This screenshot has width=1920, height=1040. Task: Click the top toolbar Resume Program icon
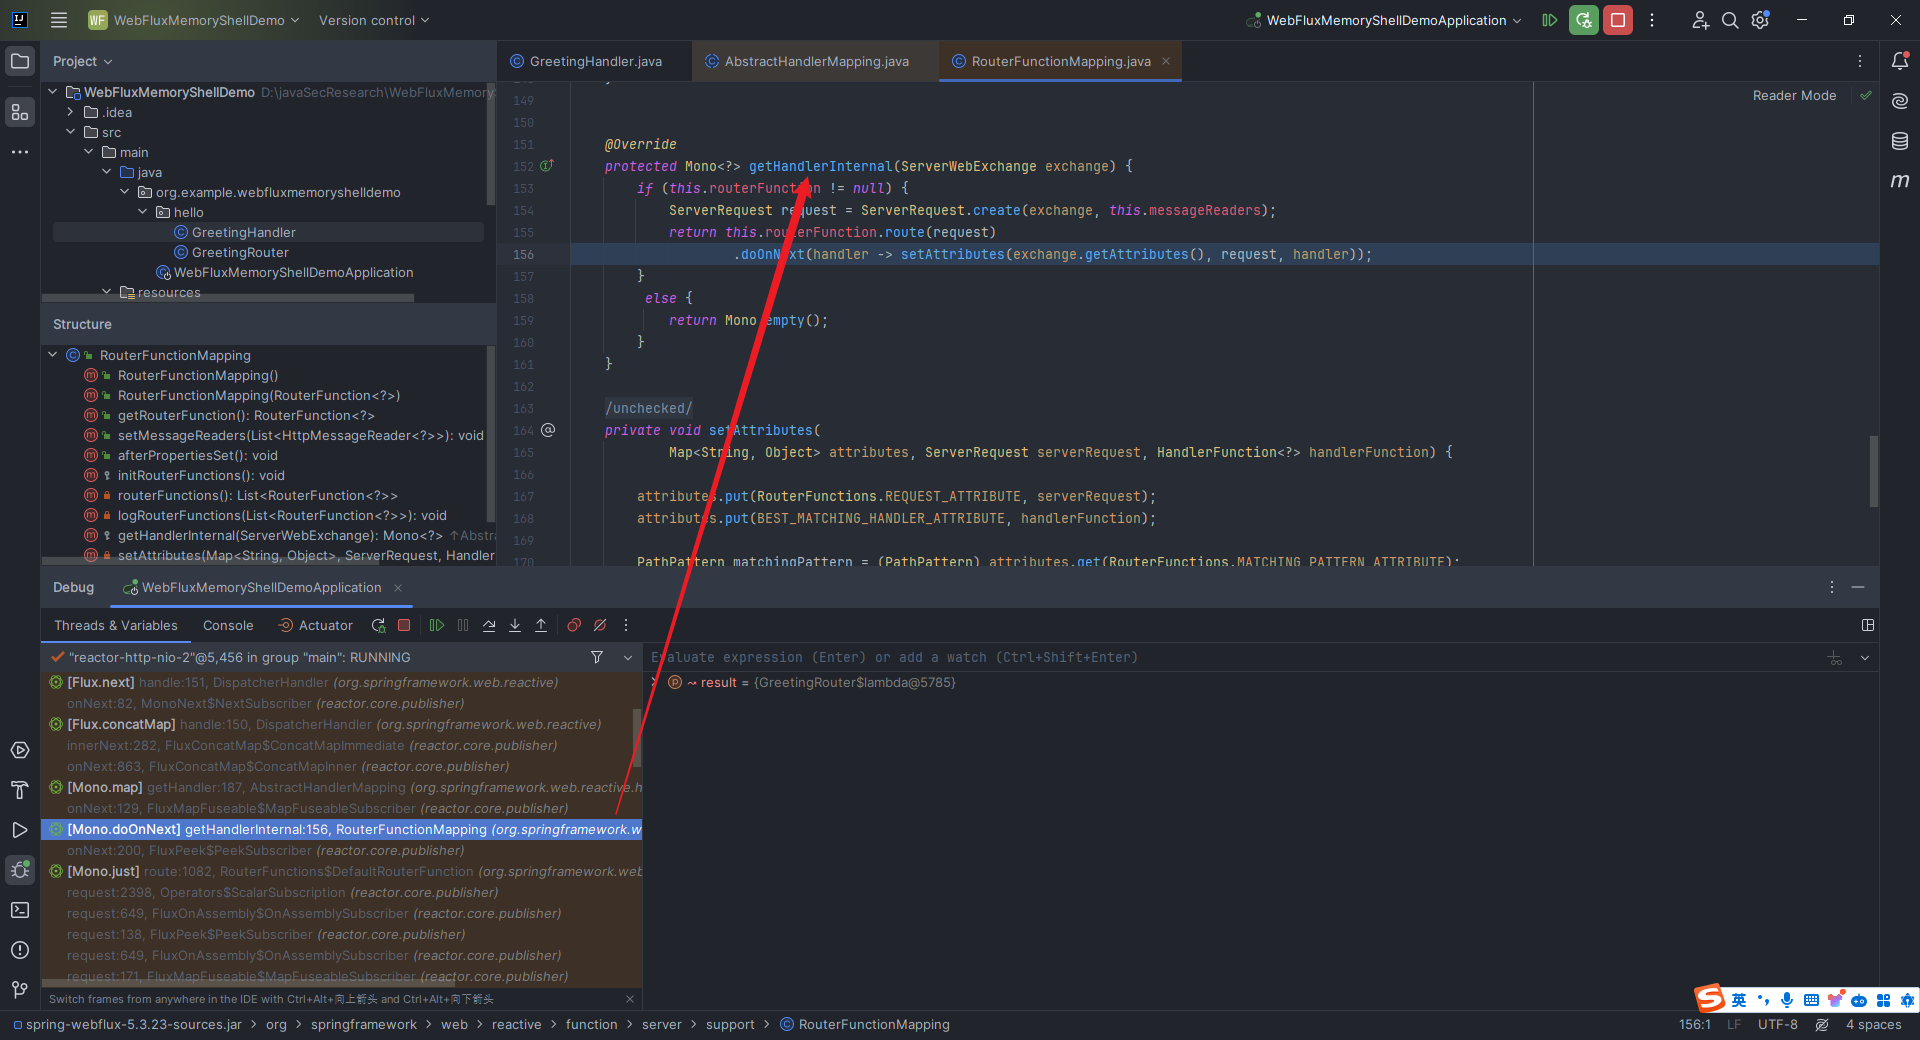(1550, 20)
